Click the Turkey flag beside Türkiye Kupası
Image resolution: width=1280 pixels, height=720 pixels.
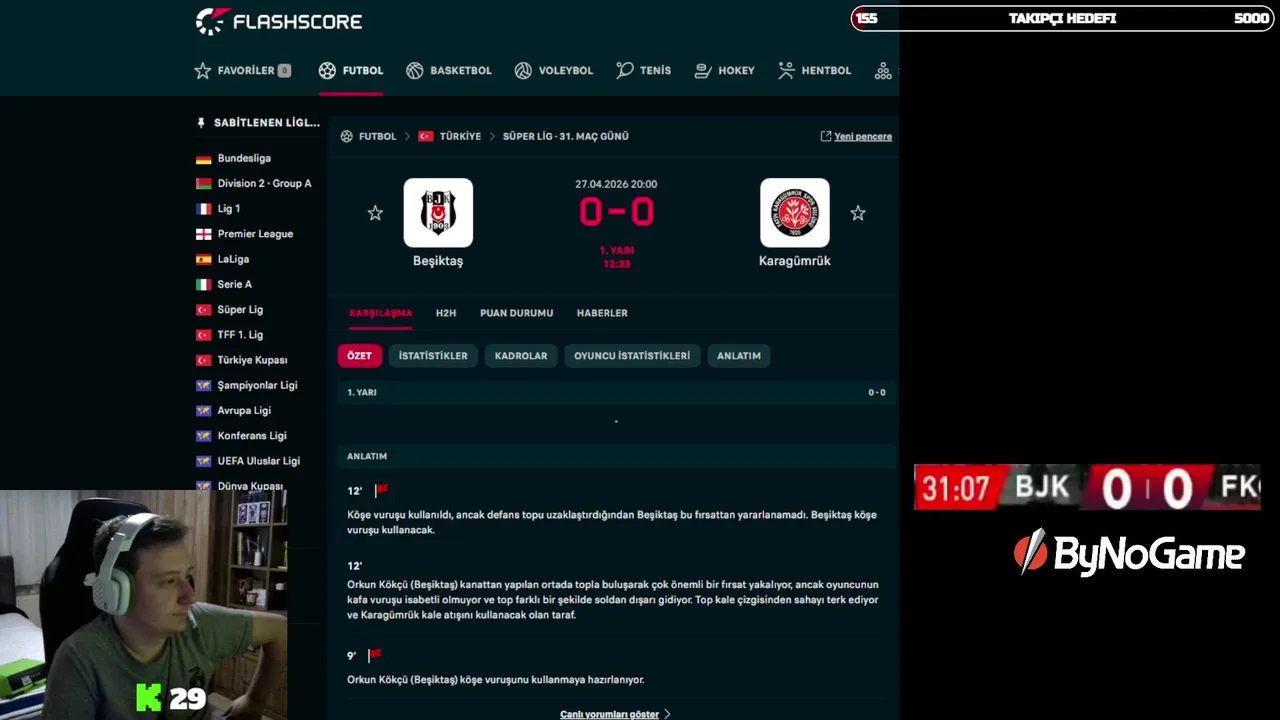[x=203, y=360]
